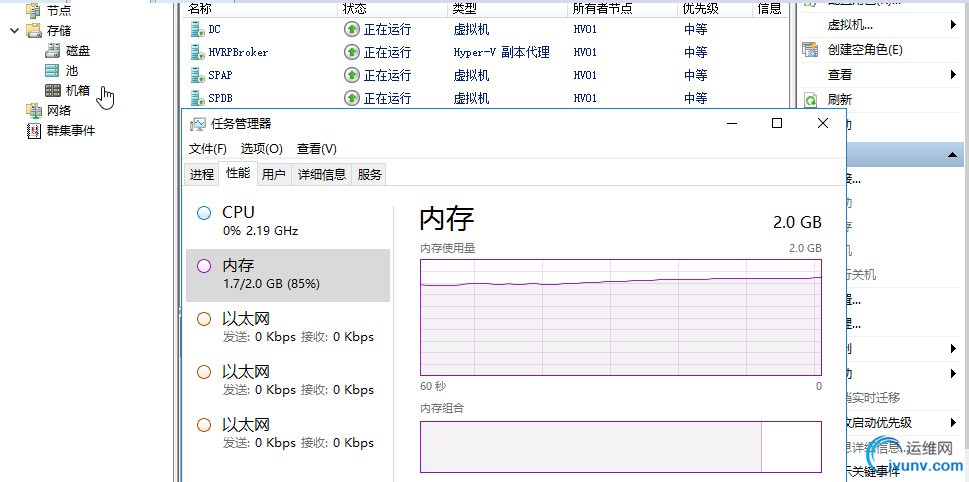The image size is (969, 482).
Task: Click HV01 owner node in SPDB row
Action: 585,98
